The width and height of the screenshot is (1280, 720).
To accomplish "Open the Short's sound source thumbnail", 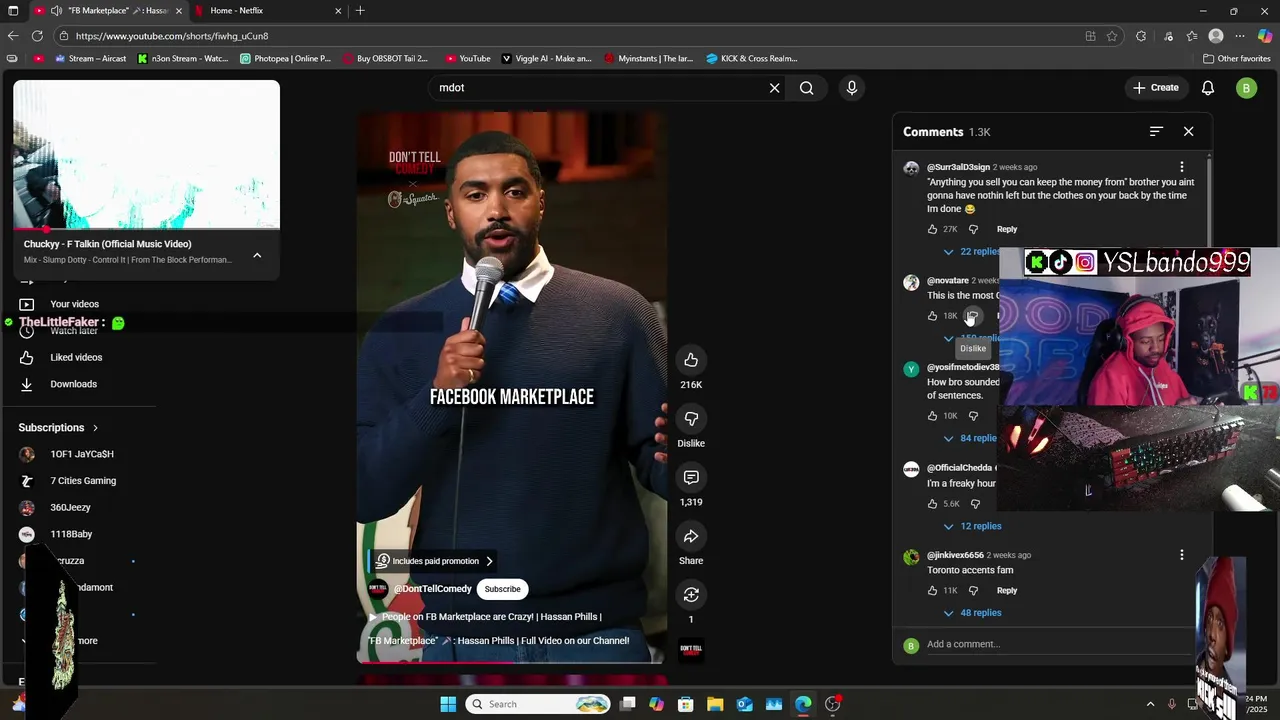I will click(x=691, y=649).
